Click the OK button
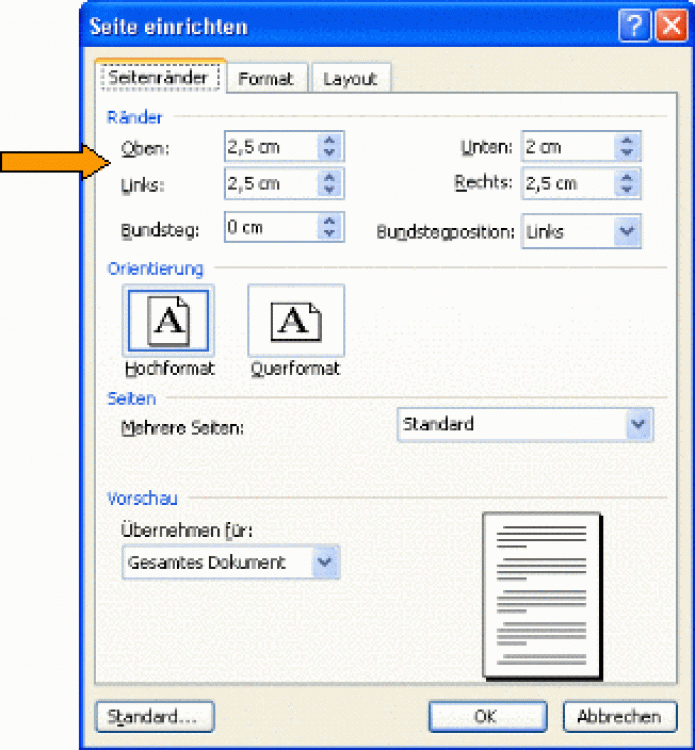The width and height of the screenshot is (695, 750). point(487,716)
